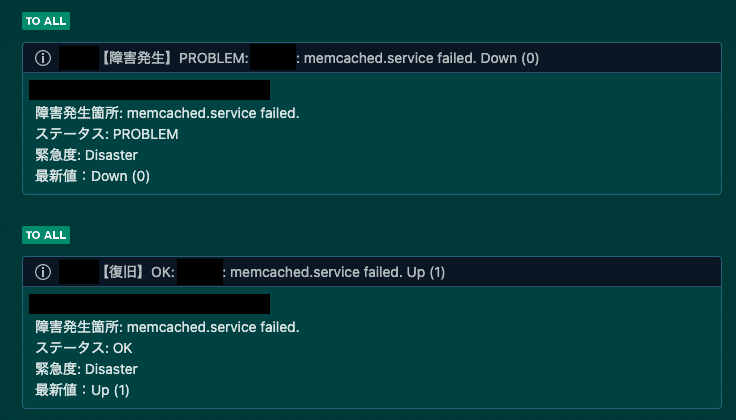
Task: Click the first TO ALL badge
Action: [x=46, y=21]
